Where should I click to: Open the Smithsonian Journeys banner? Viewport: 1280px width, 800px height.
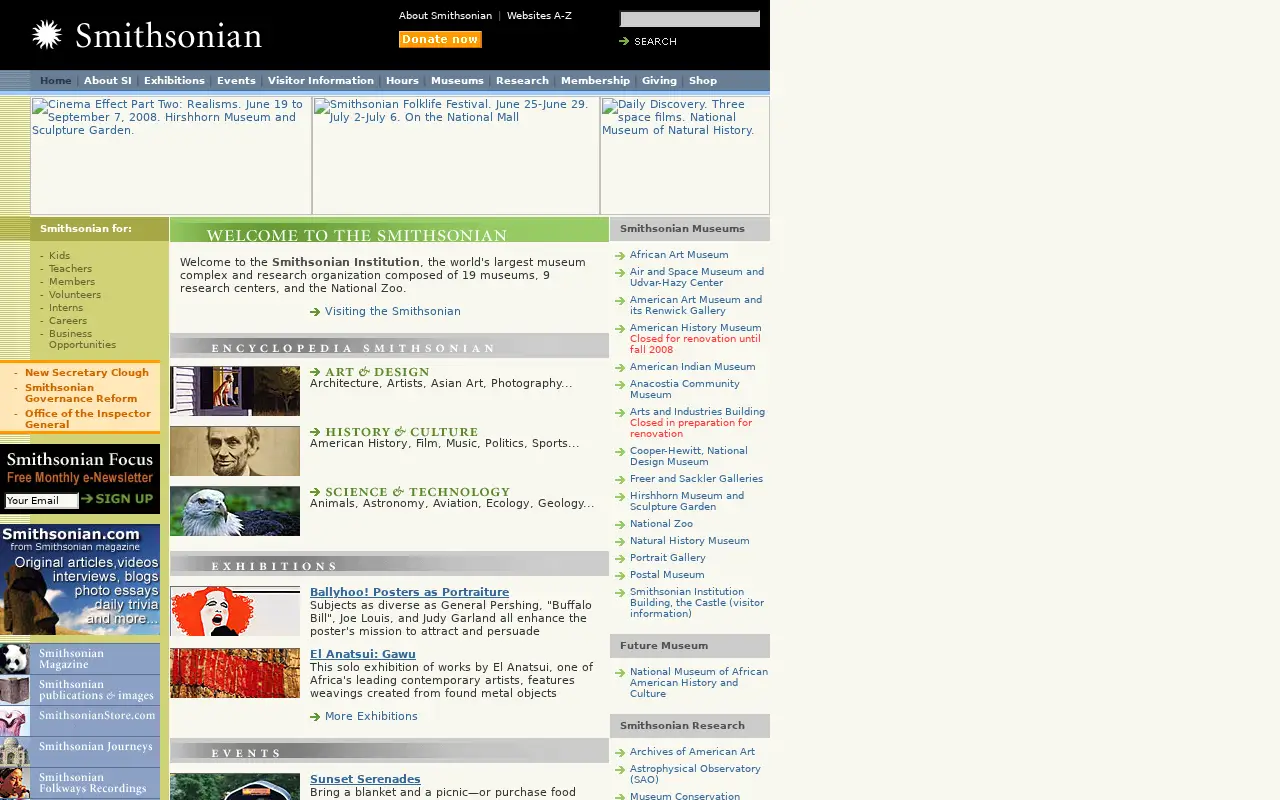tap(80, 752)
